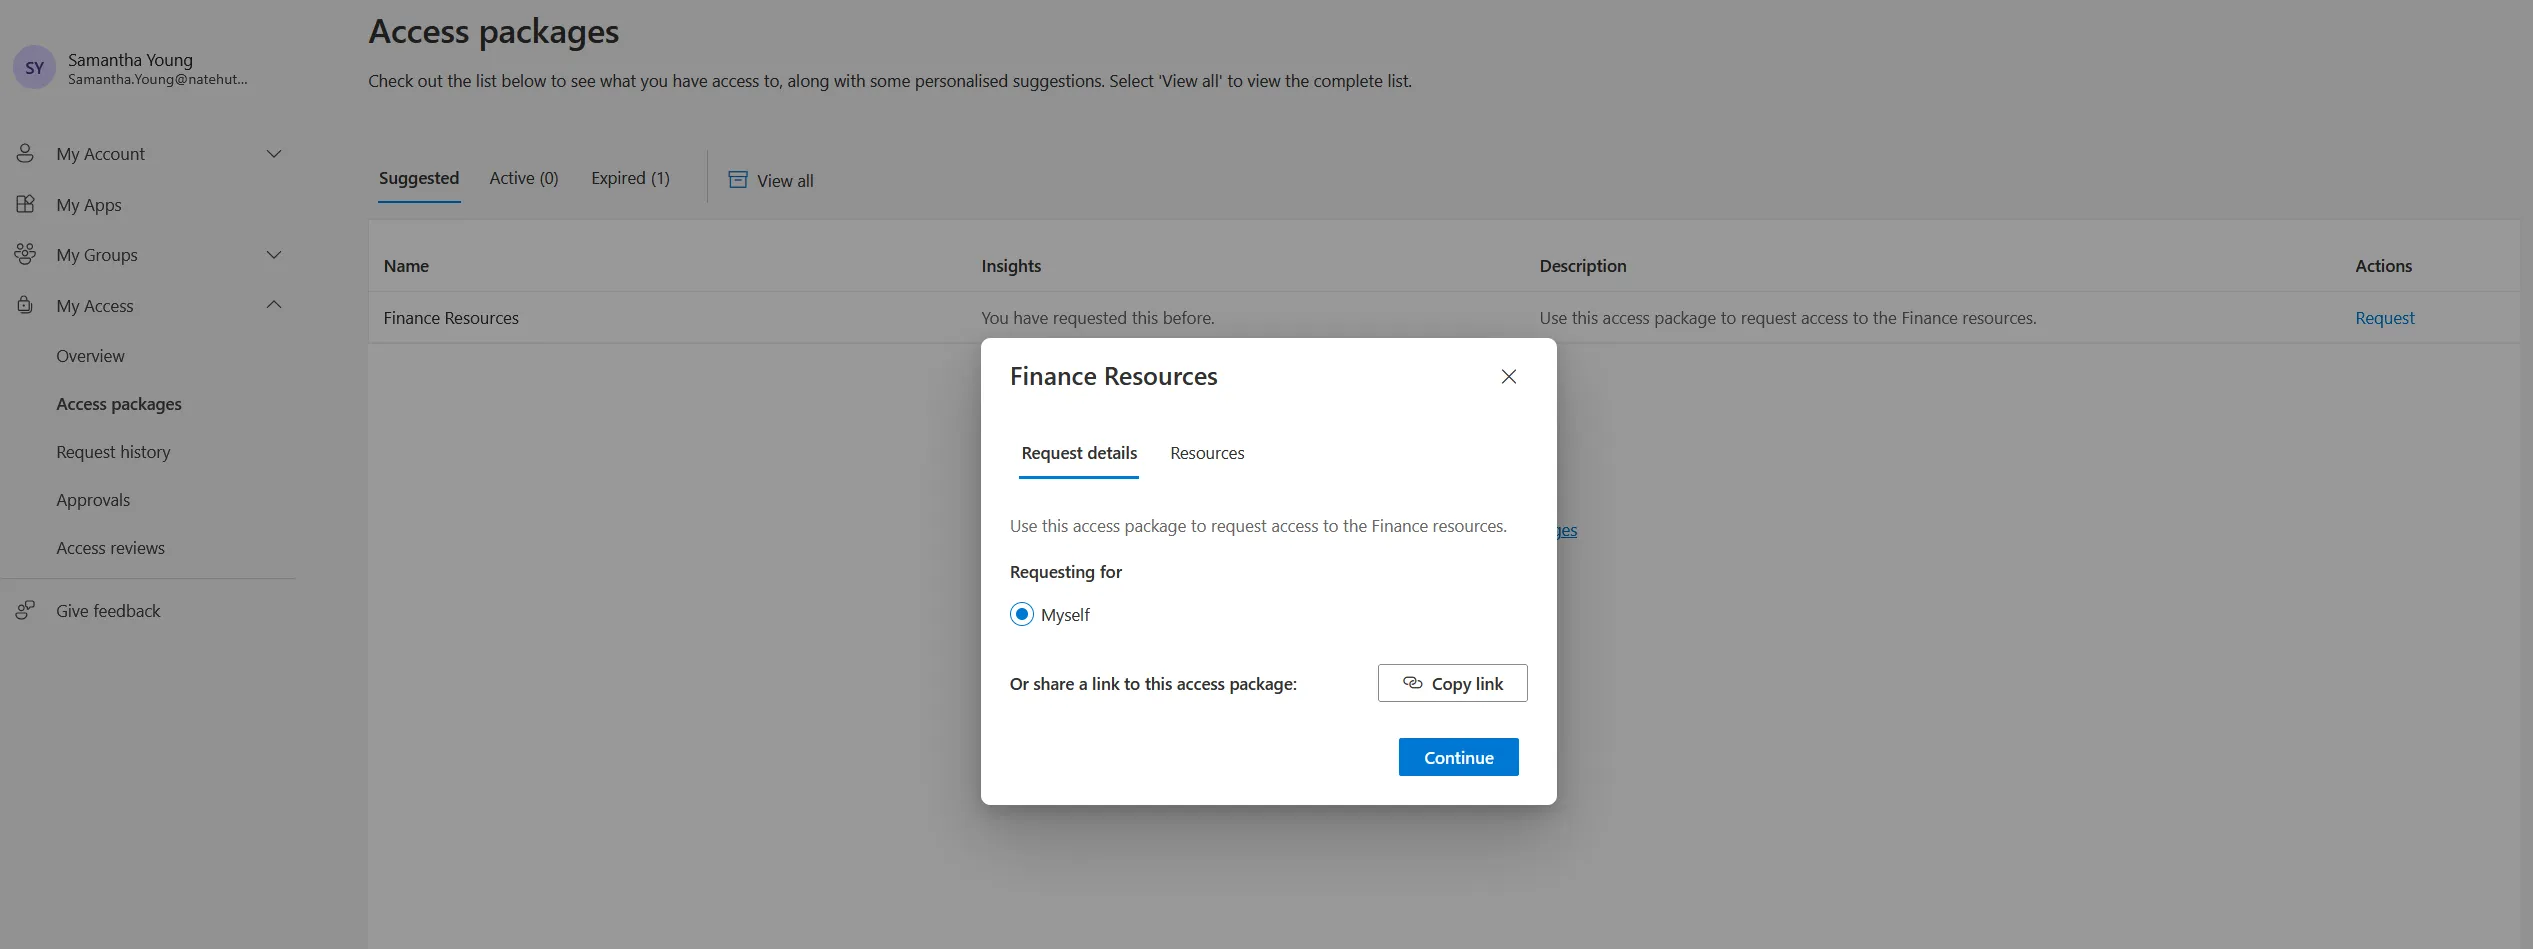Open the Request details tab
The height and width of the screenshot is (949, 2533).
click(1079, 453)
